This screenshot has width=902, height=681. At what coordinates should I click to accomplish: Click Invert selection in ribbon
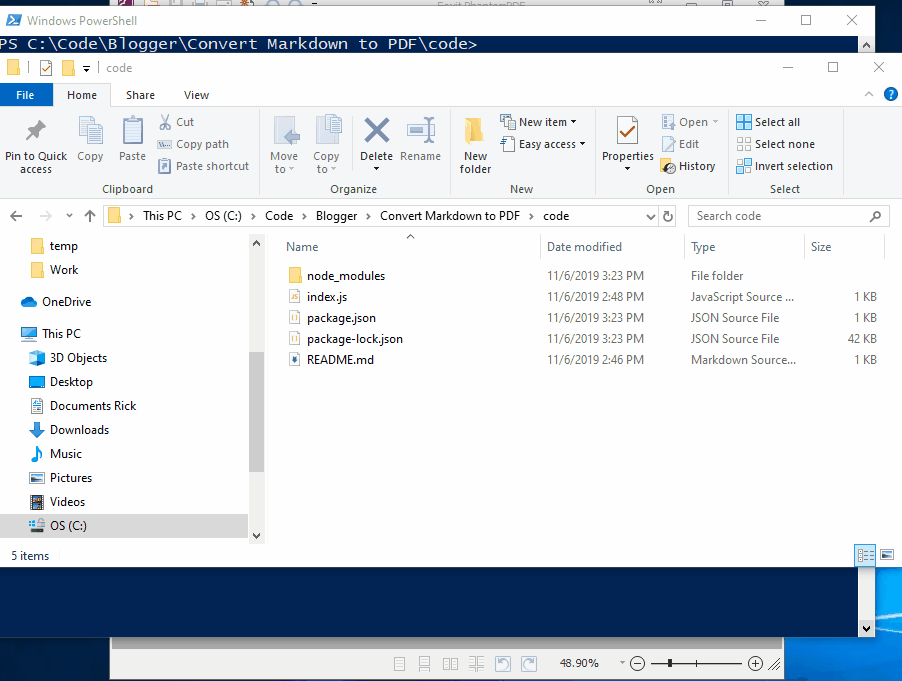point(785,166)
